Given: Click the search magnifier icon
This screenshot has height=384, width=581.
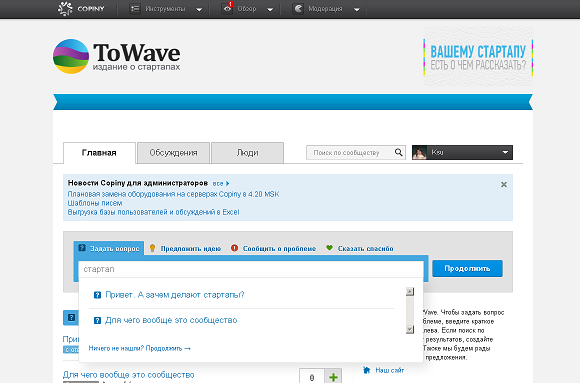Looking at the screenshot, I should tap(399, 152).
